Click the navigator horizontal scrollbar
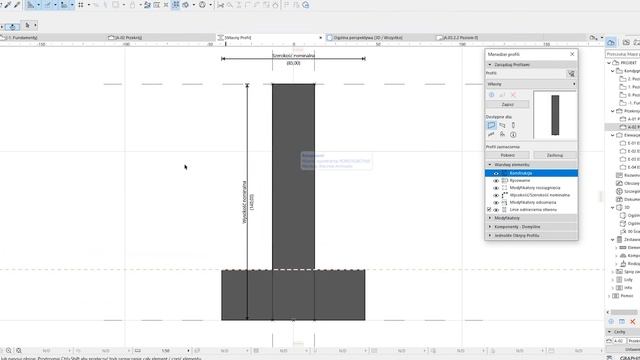 click(623, 312)
